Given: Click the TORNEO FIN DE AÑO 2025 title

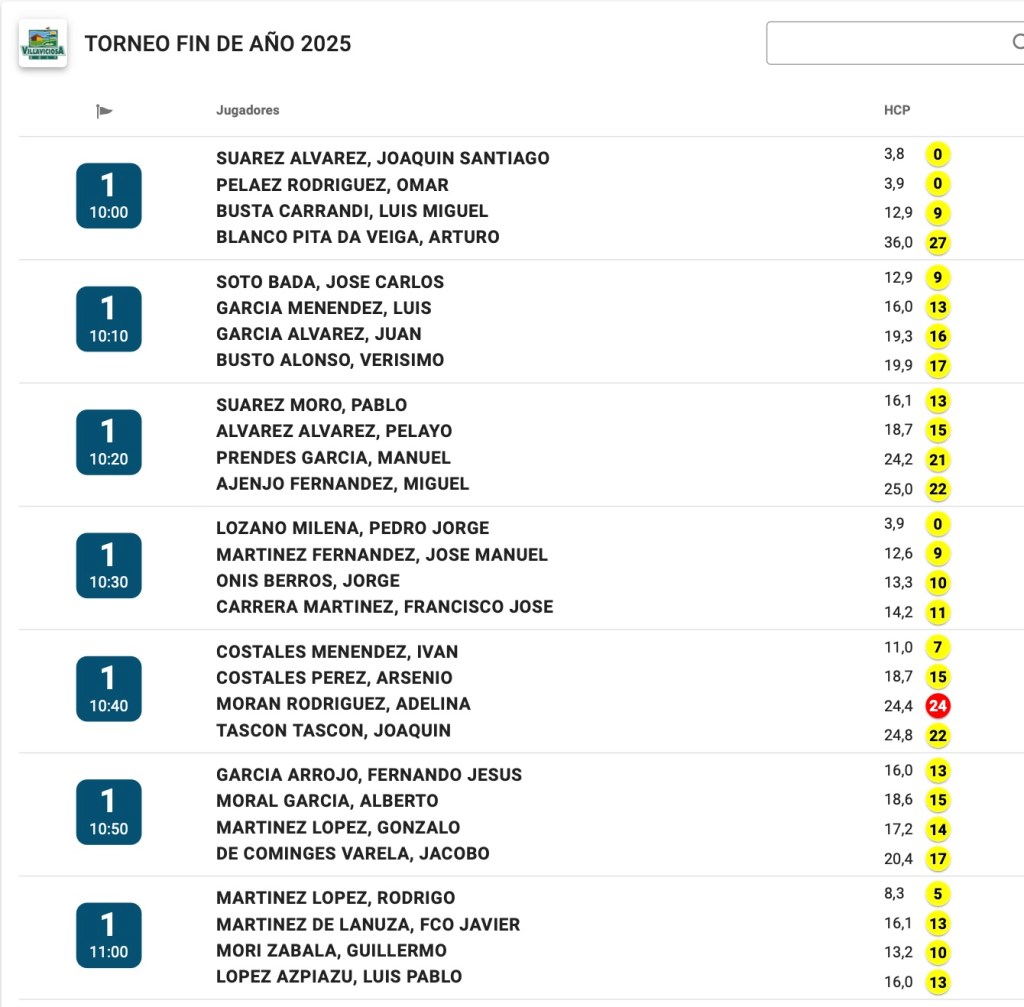Looking at the screenshot, I should (x=218, y=44).
